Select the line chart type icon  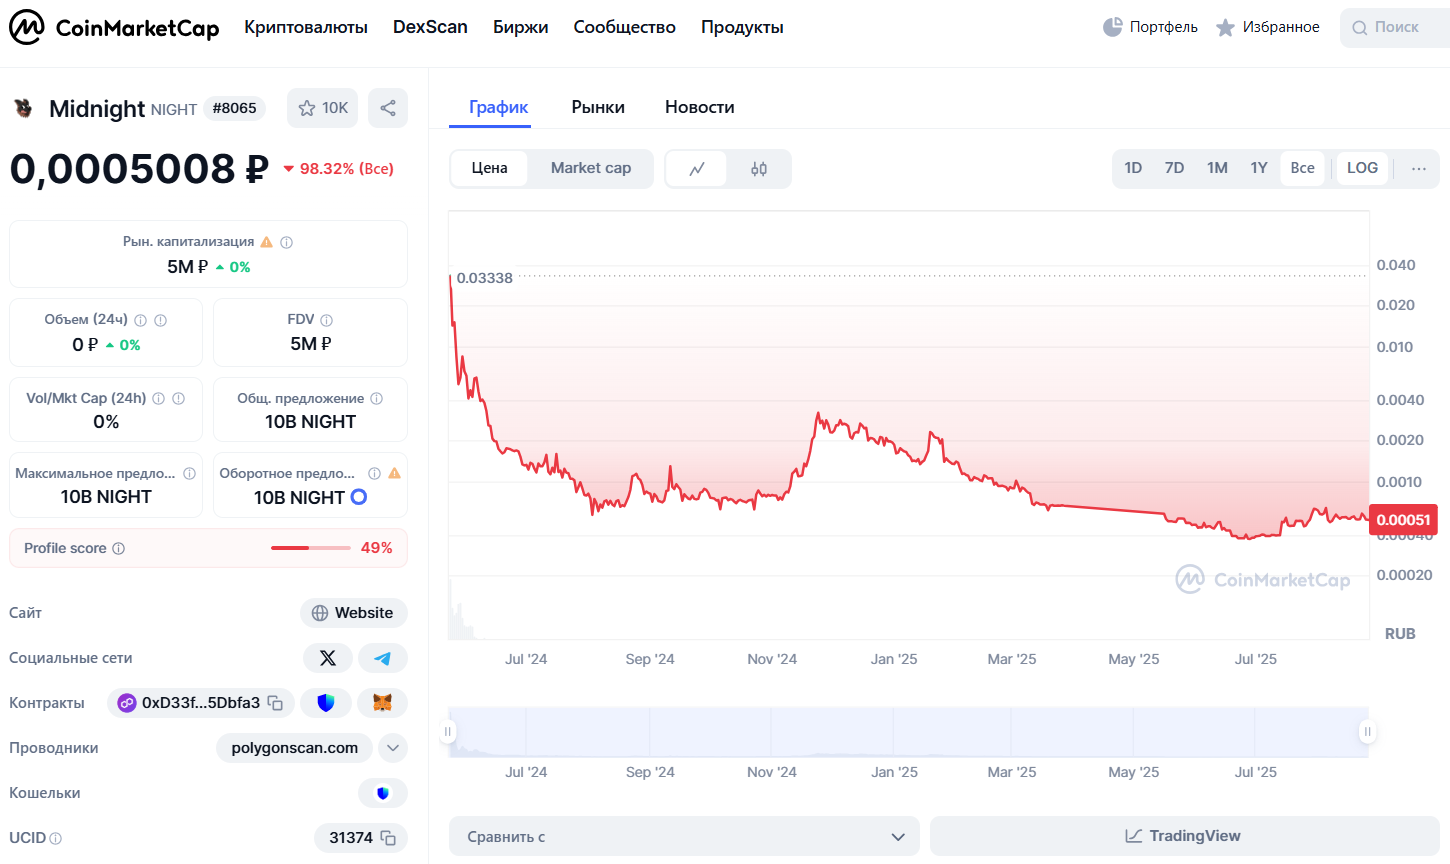(x=697, y=169)
